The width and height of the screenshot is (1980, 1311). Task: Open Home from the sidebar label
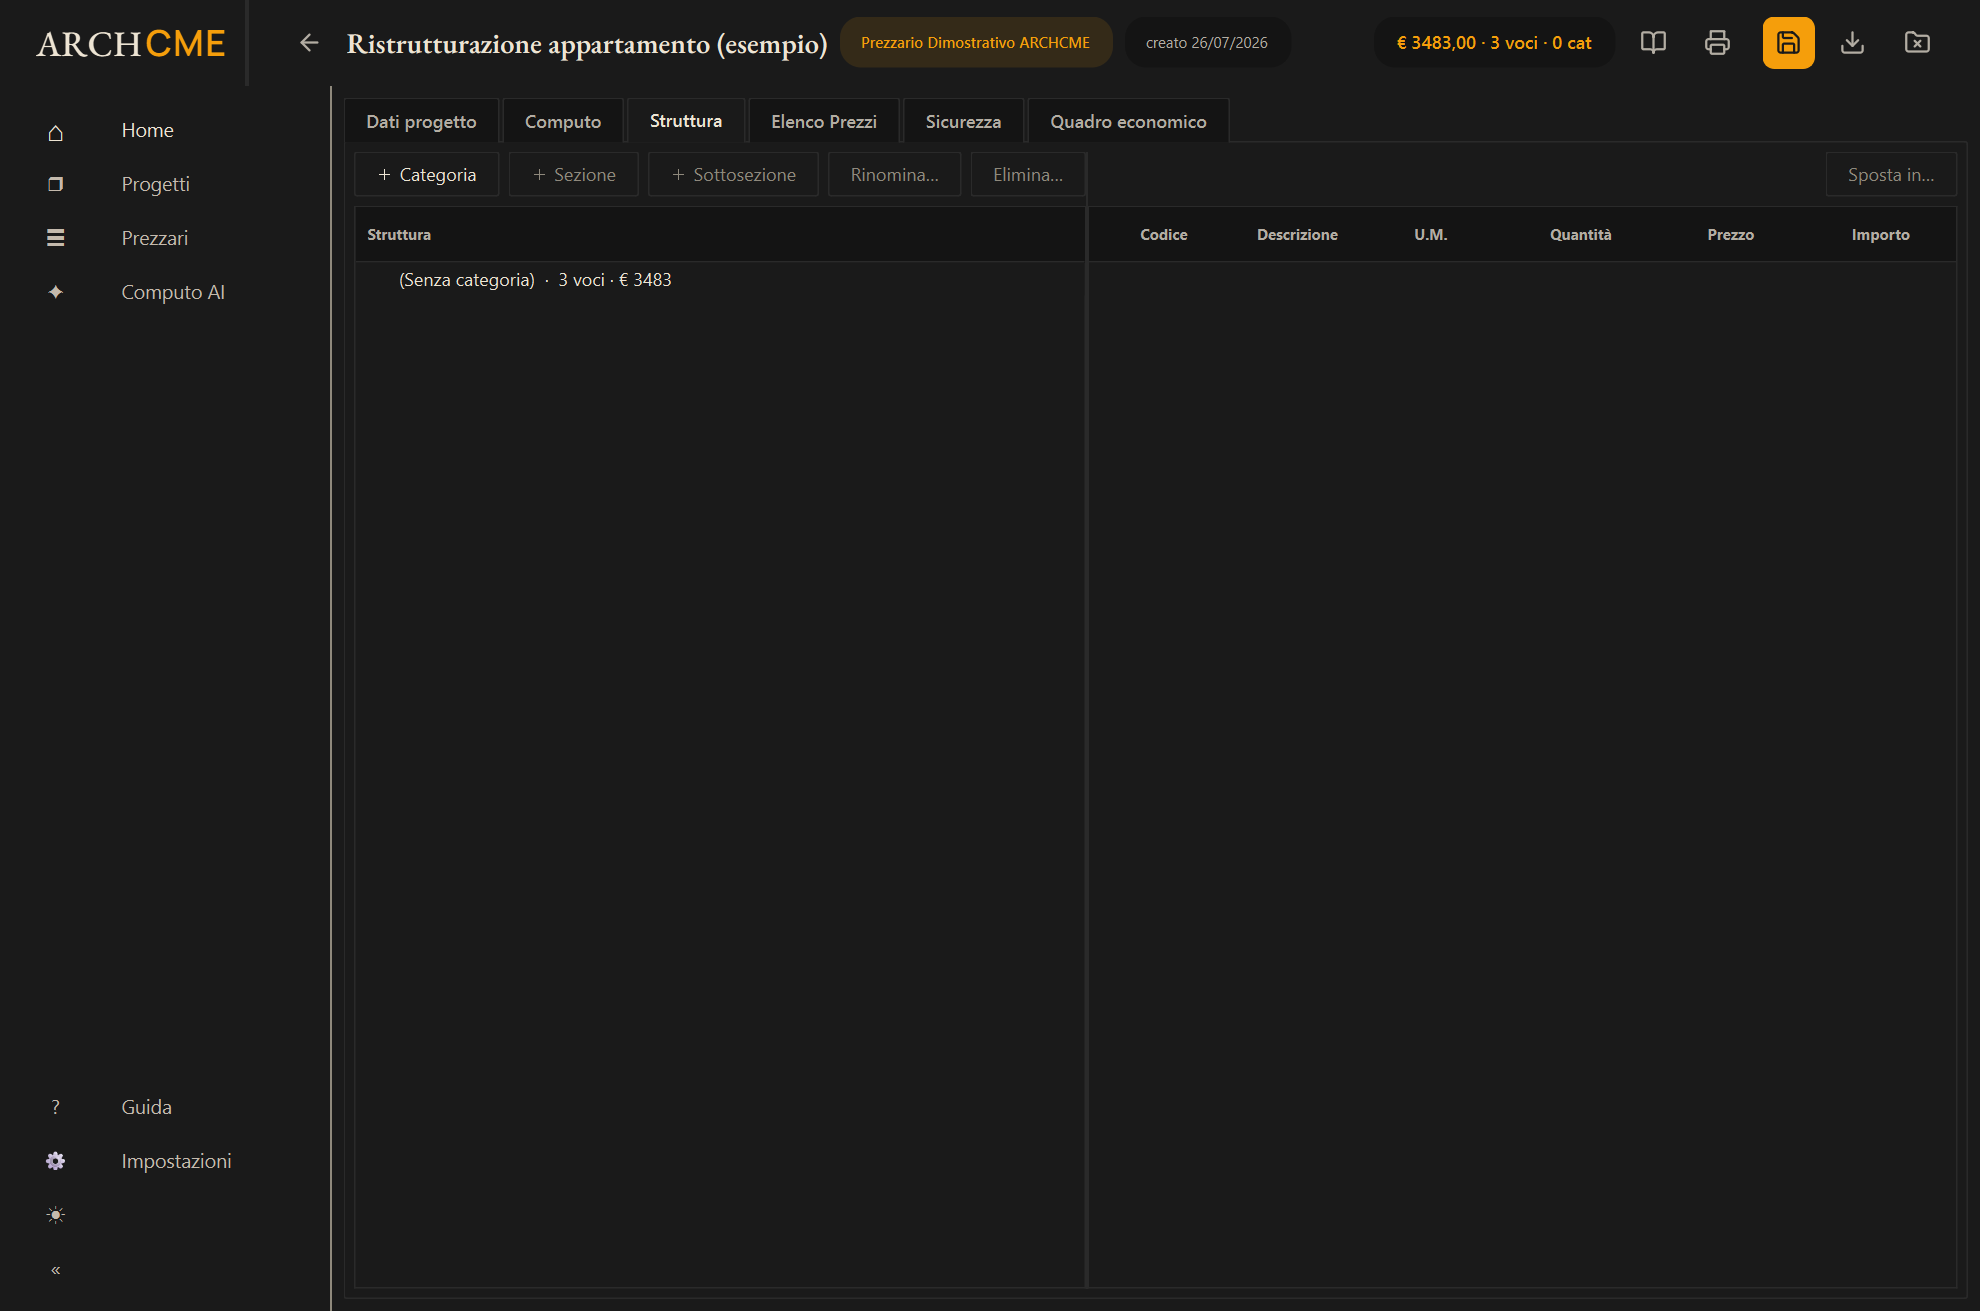click(x=148, y=131)
